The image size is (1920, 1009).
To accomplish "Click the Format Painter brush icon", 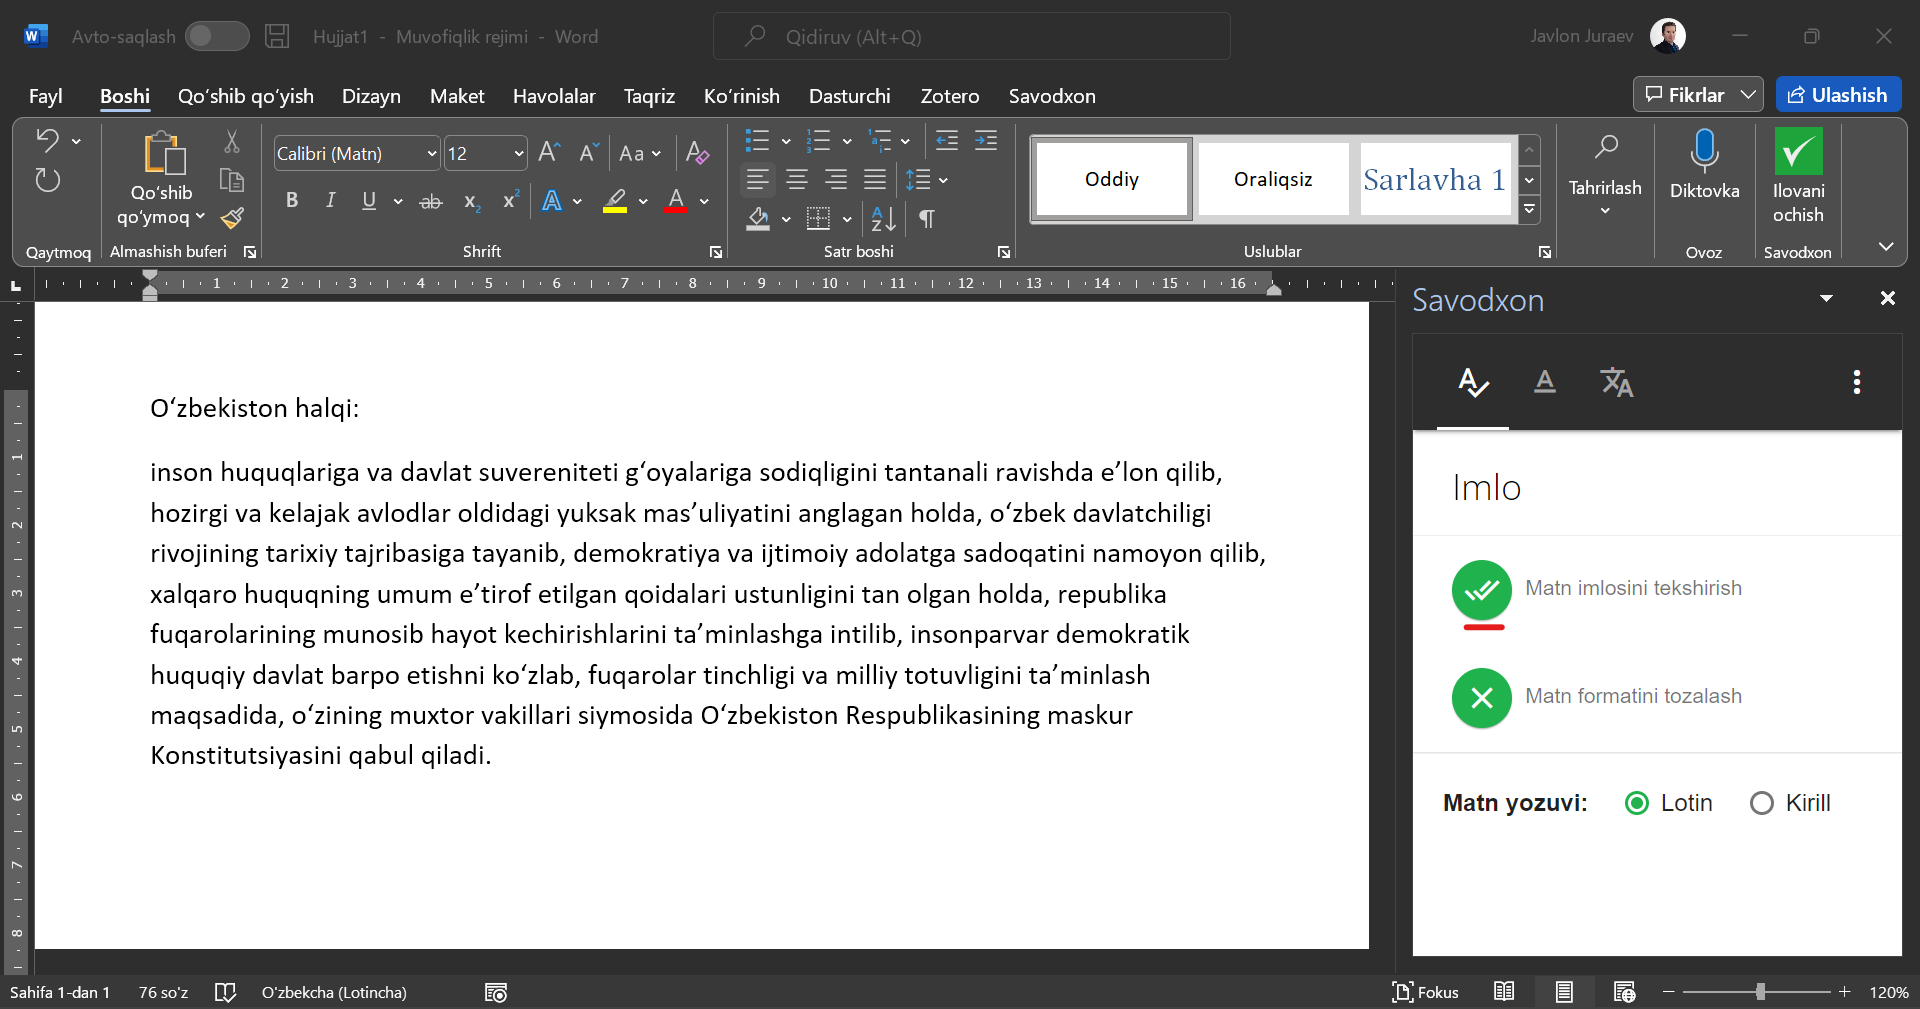I will click(x=232, y=218).
